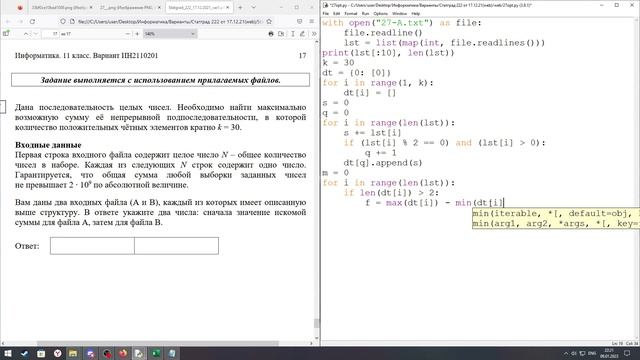The image size is (640, 360).
Task: Click the system clock in the taskbar
Action: (609, 353)
